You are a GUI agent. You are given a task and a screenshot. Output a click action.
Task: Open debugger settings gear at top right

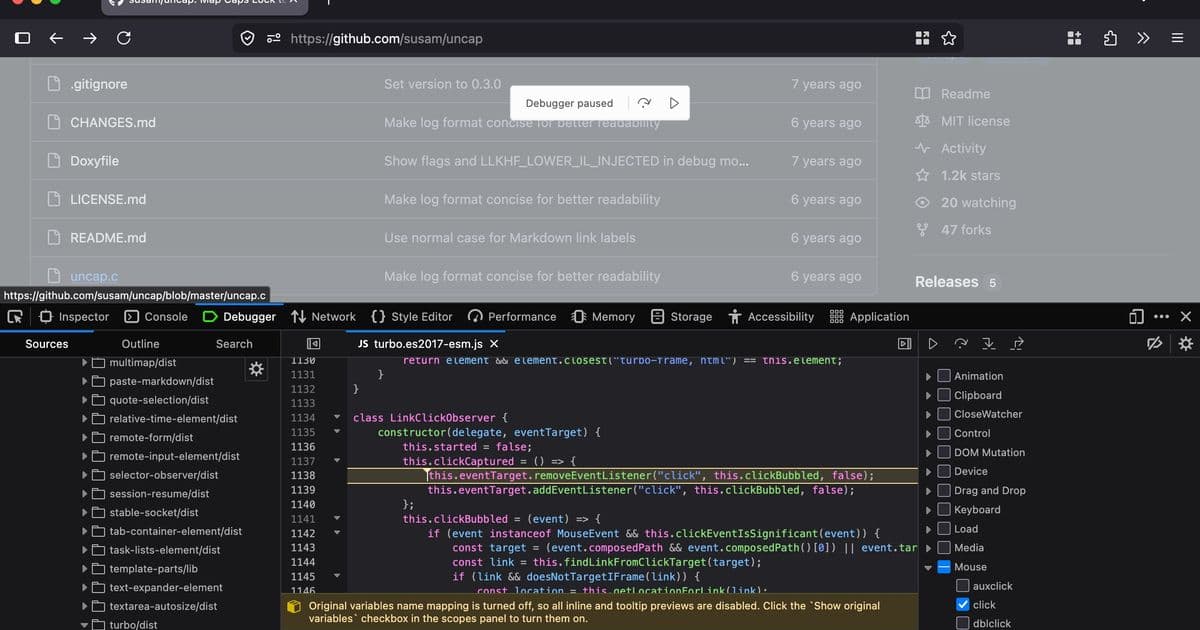coord(1186,344)
